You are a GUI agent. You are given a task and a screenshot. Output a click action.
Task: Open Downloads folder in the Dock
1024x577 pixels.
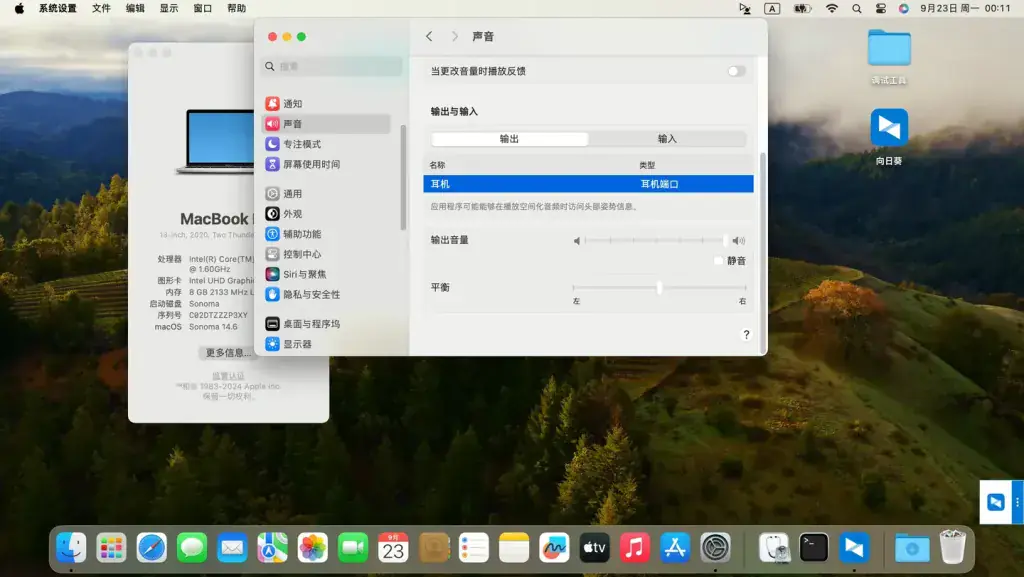[x=912, y=548]
